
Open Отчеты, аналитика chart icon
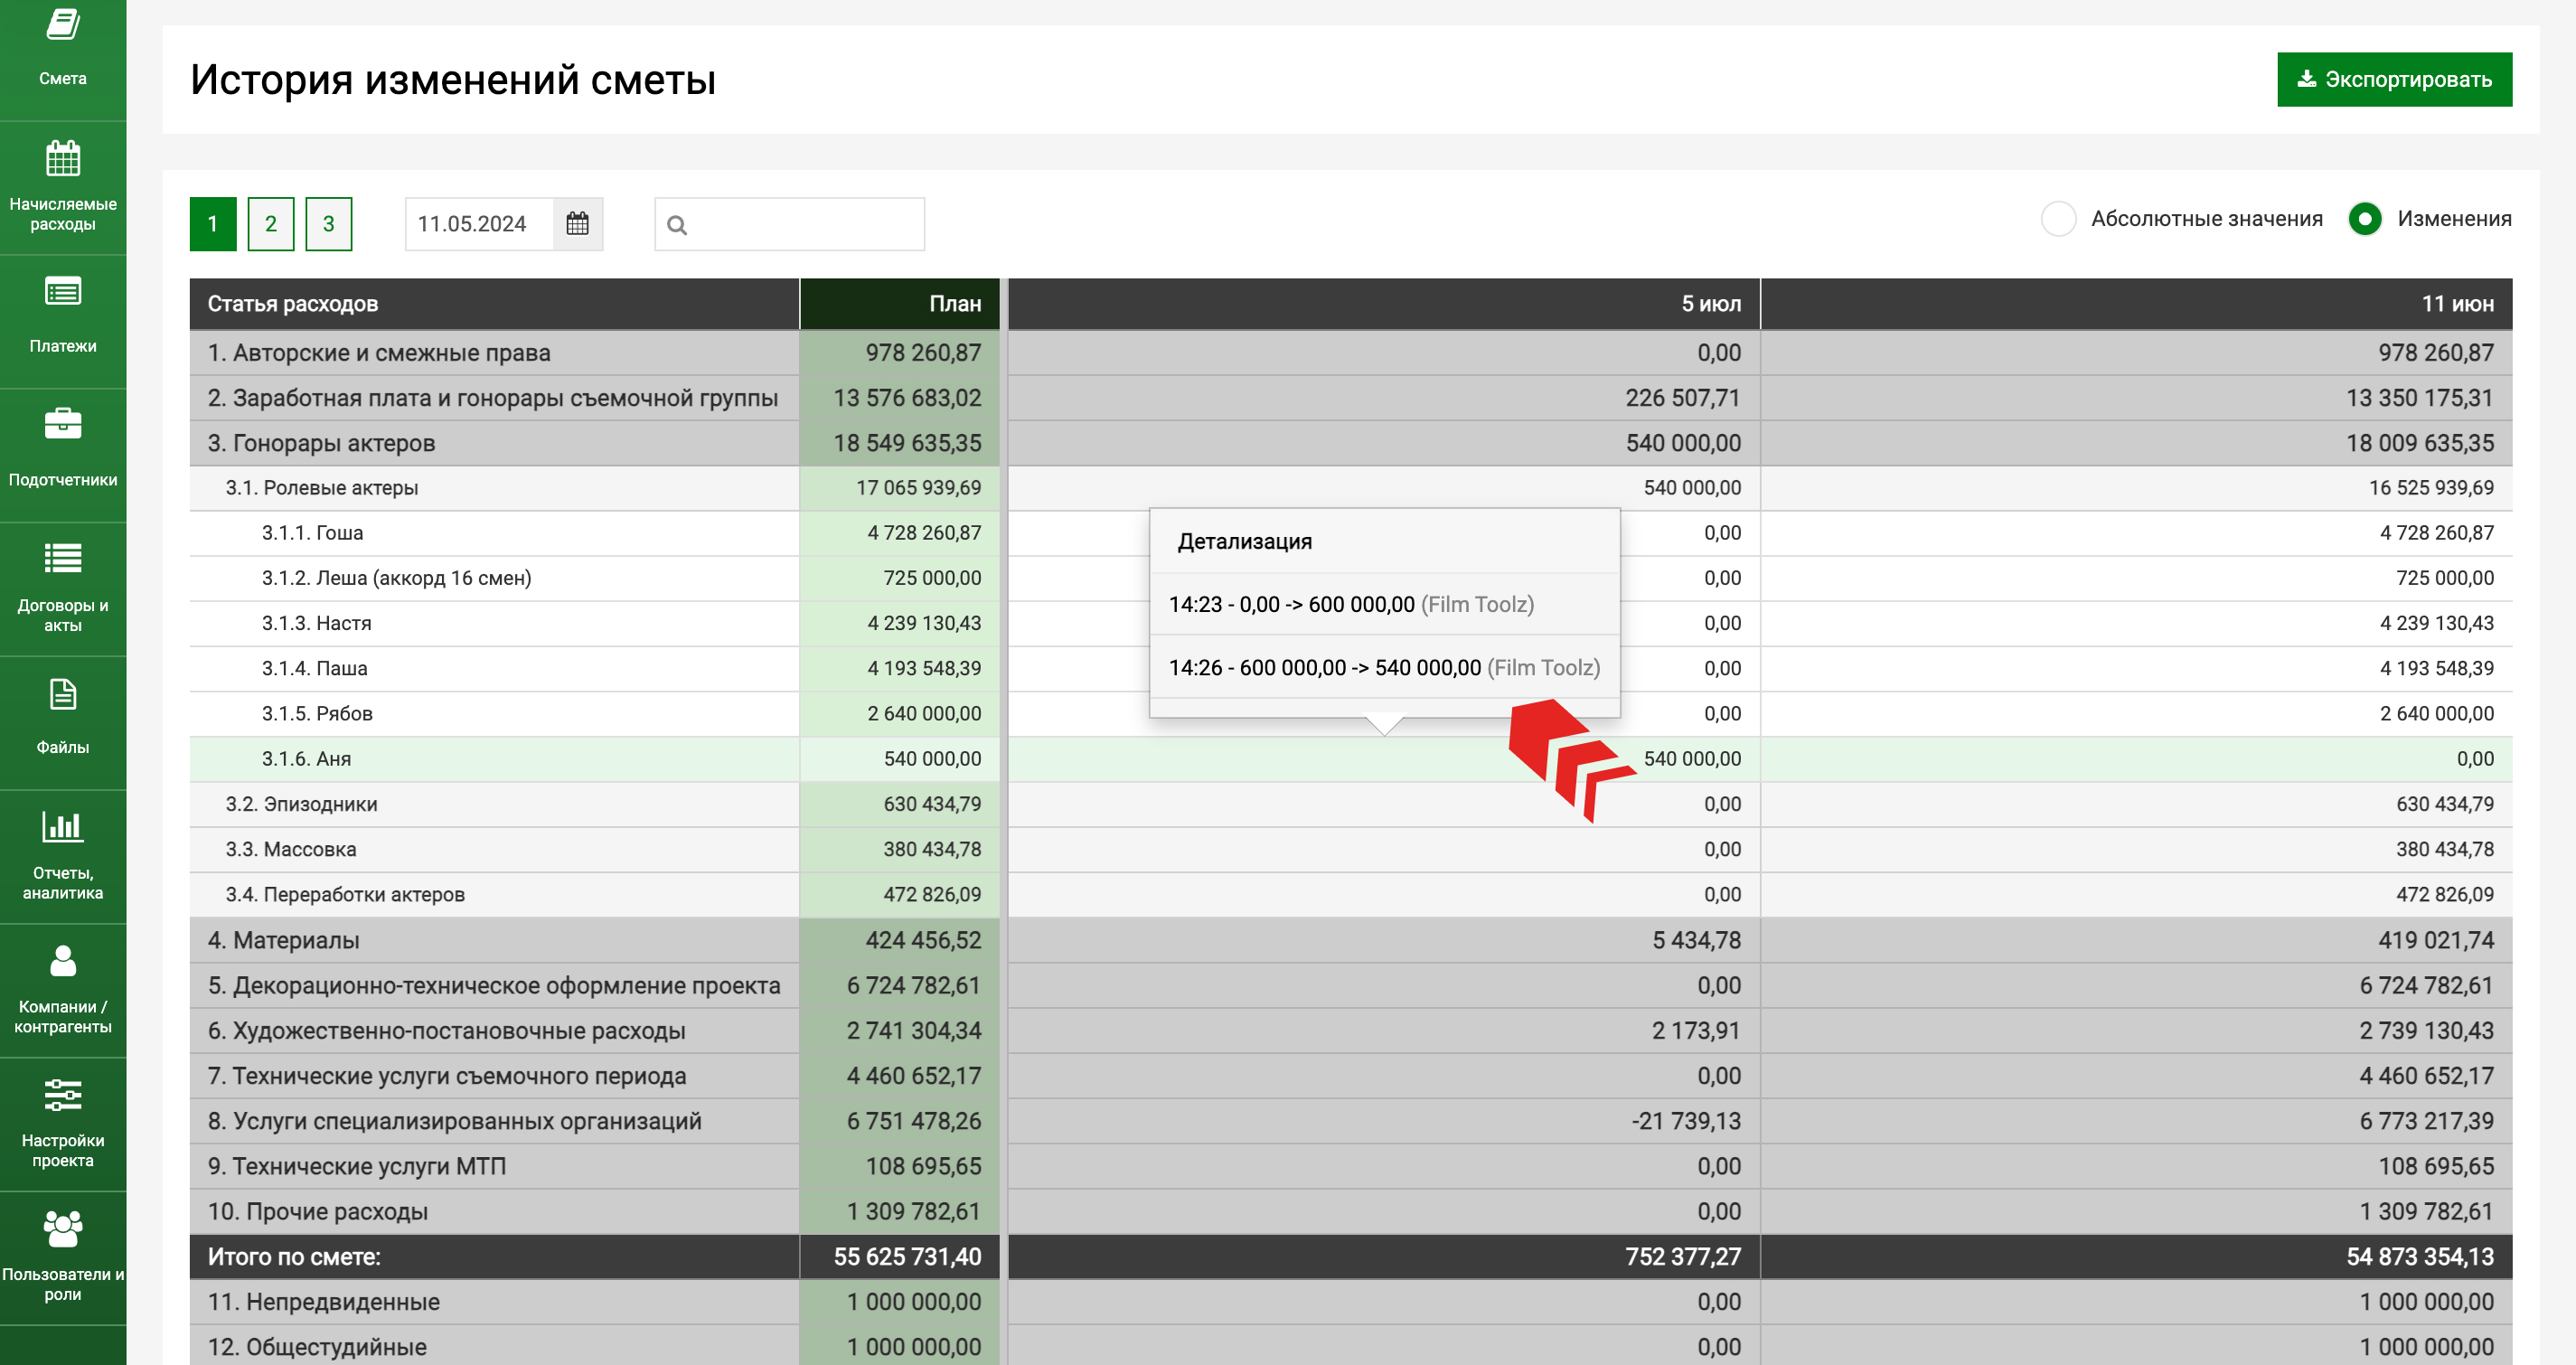[x=62, y=826]
